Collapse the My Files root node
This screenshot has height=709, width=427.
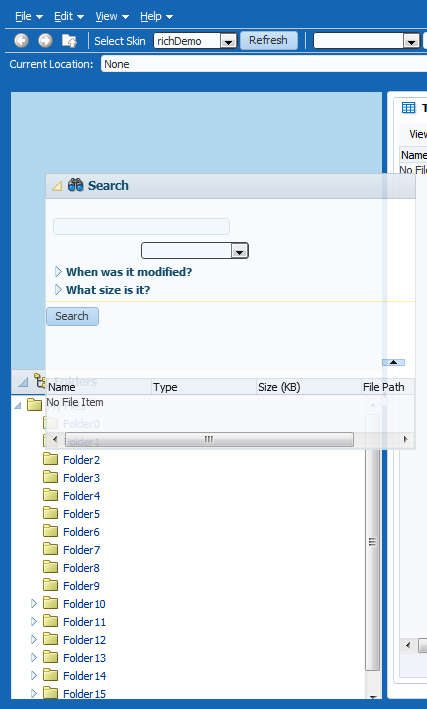click(18, 405)
